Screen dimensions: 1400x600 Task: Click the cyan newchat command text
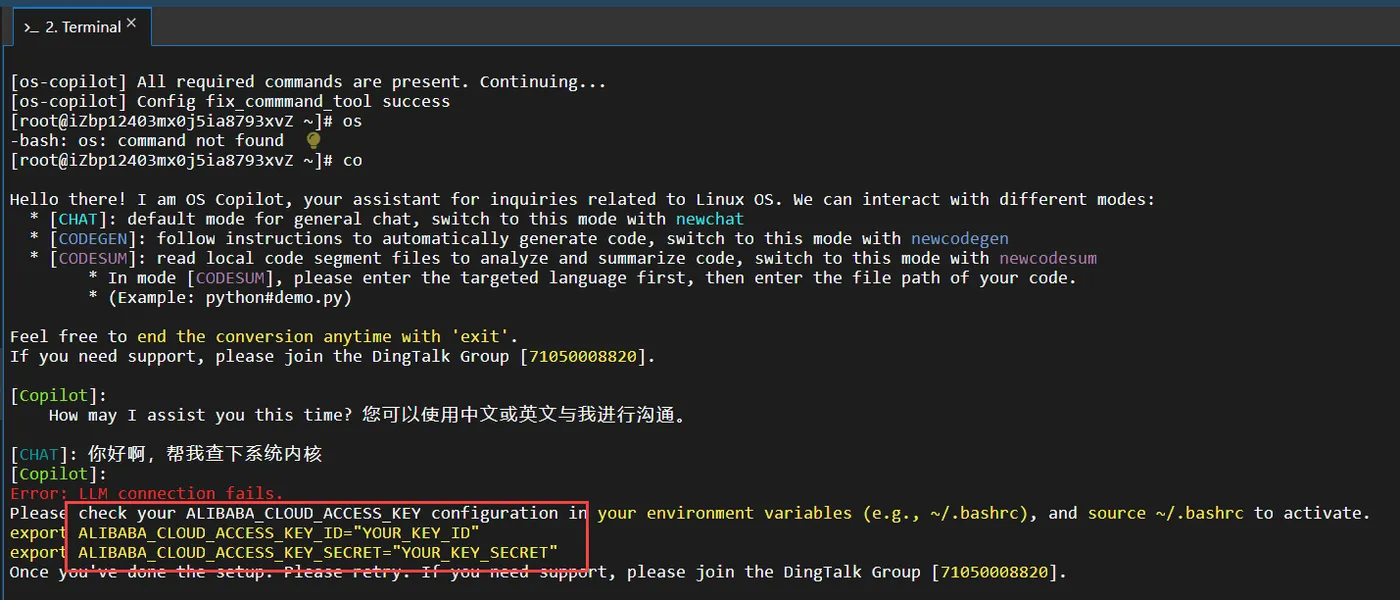710,219
